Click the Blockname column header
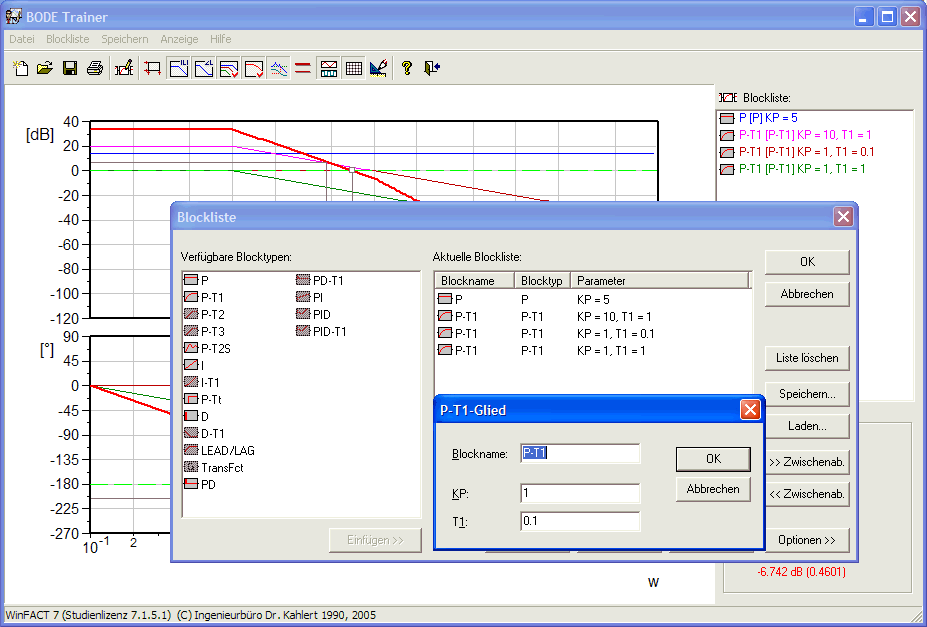927x627 pixels. tap(475, 281)
